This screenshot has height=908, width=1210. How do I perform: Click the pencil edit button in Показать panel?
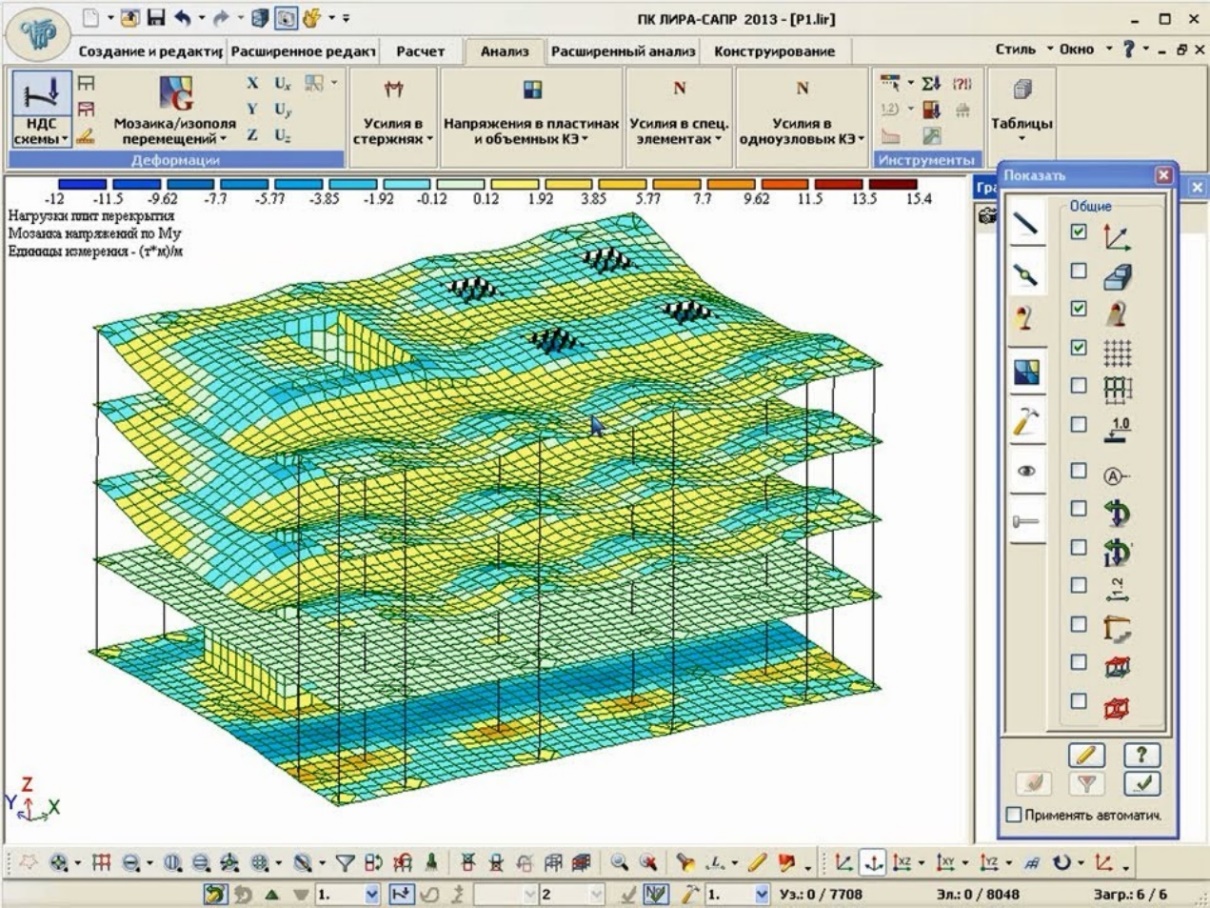coord(1086,755)
